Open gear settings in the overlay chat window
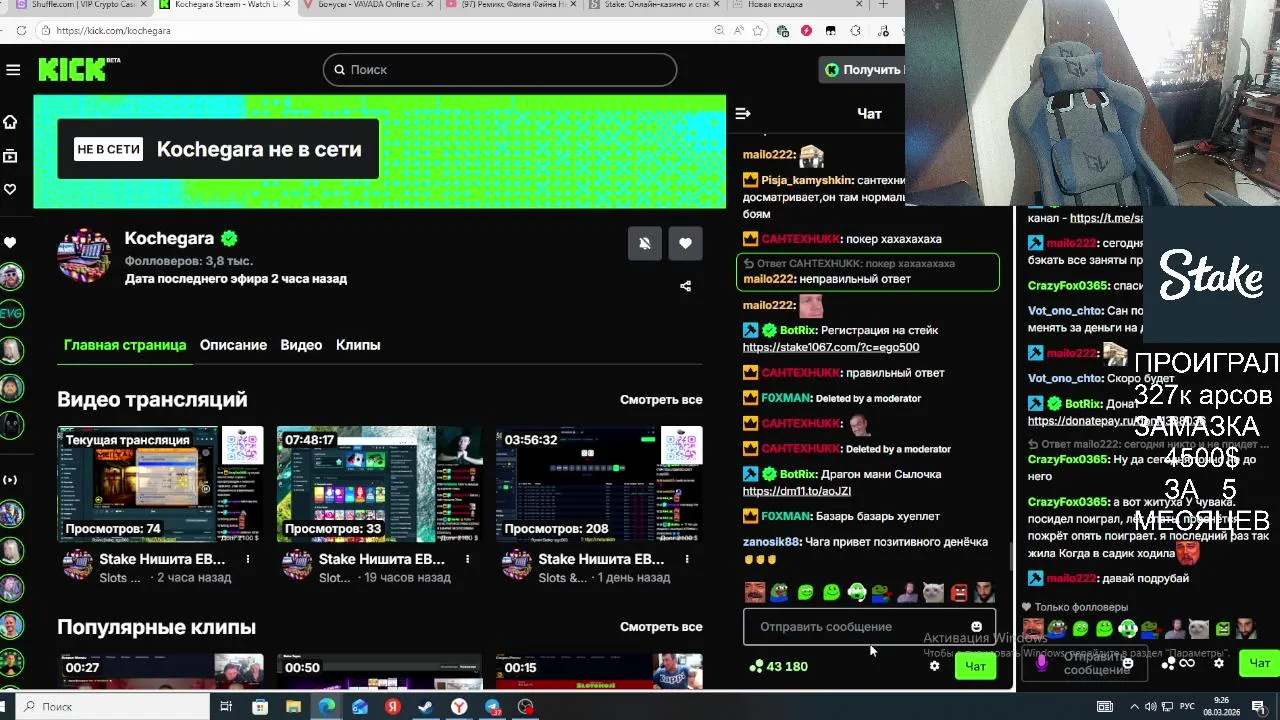 [1219, 663]
